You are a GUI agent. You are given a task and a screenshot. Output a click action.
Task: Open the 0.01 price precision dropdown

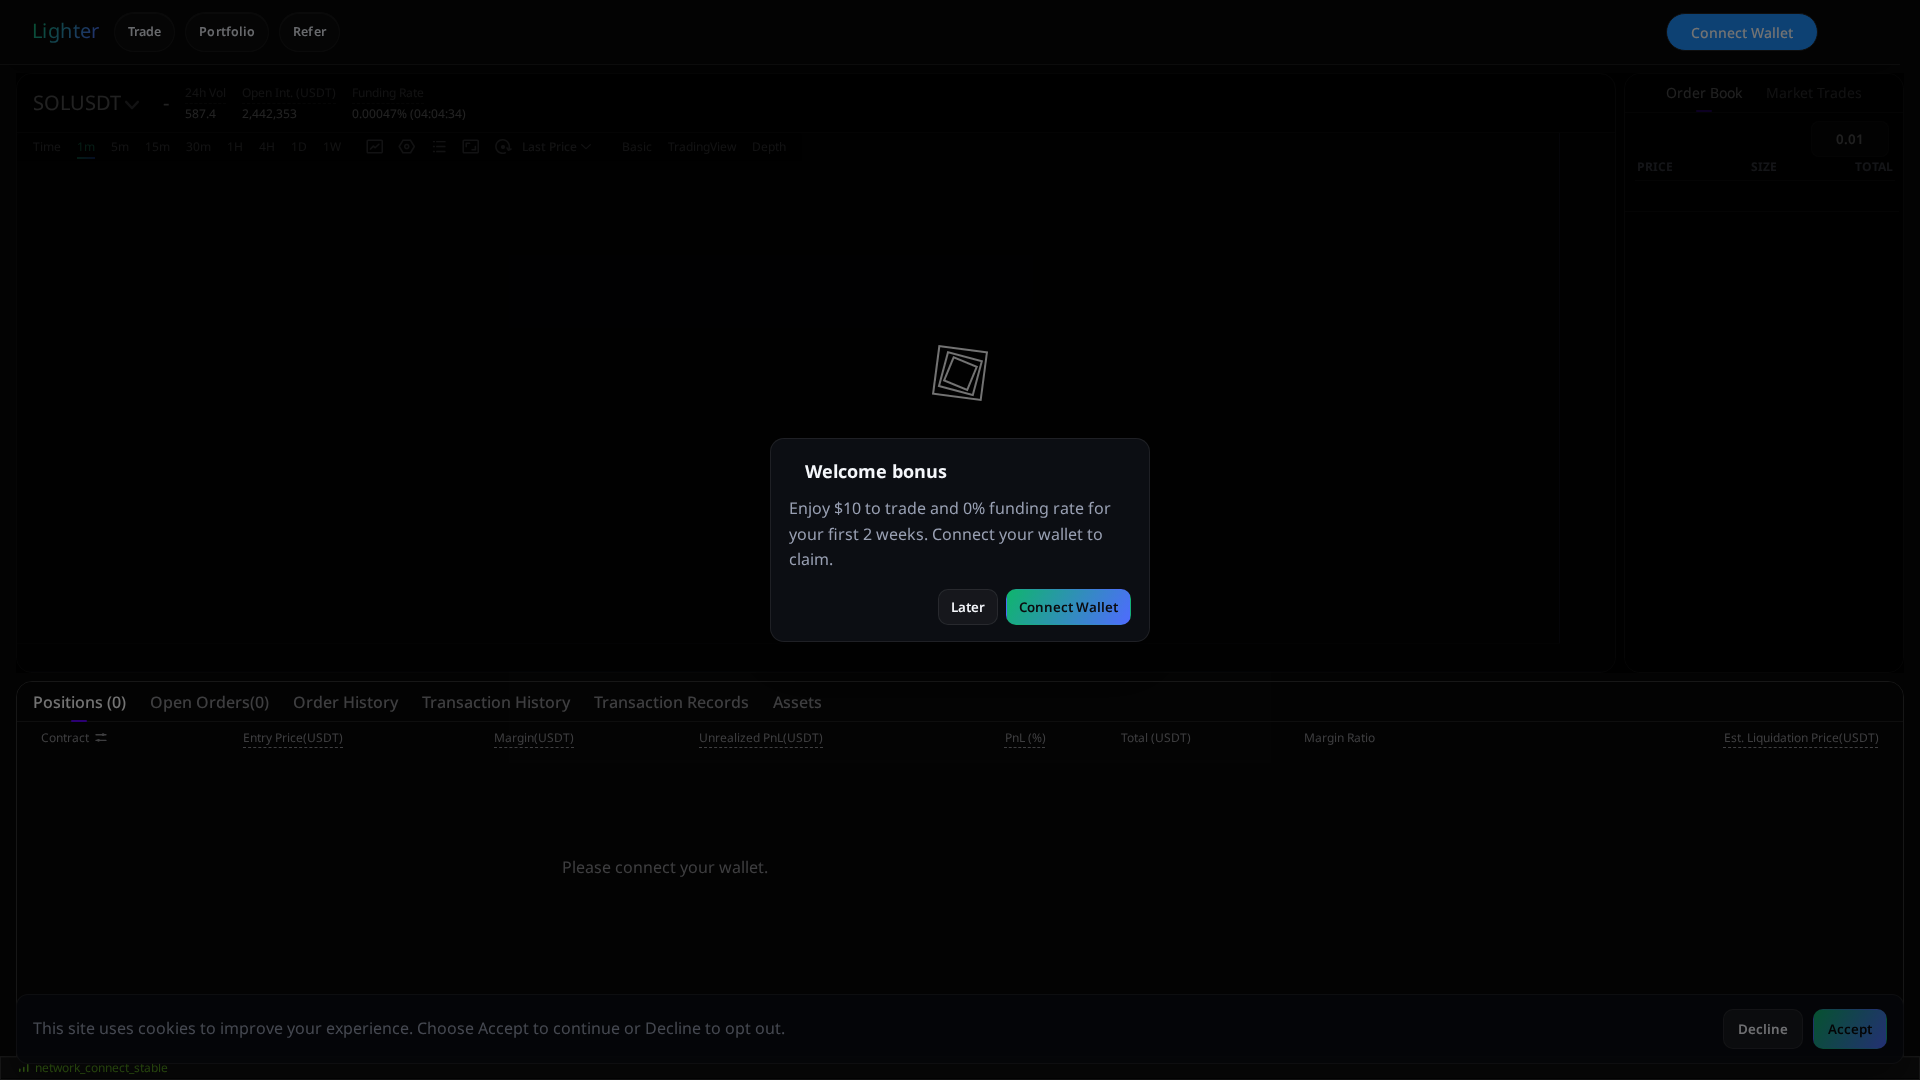pyautogui.click(x=1849, y=139)
